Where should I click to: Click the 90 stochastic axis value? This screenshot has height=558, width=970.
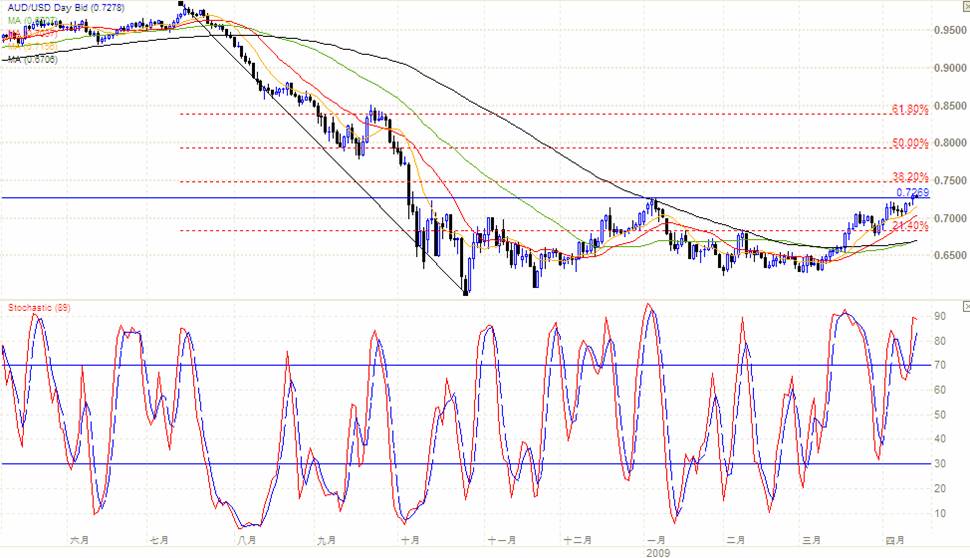coord(940,316)
